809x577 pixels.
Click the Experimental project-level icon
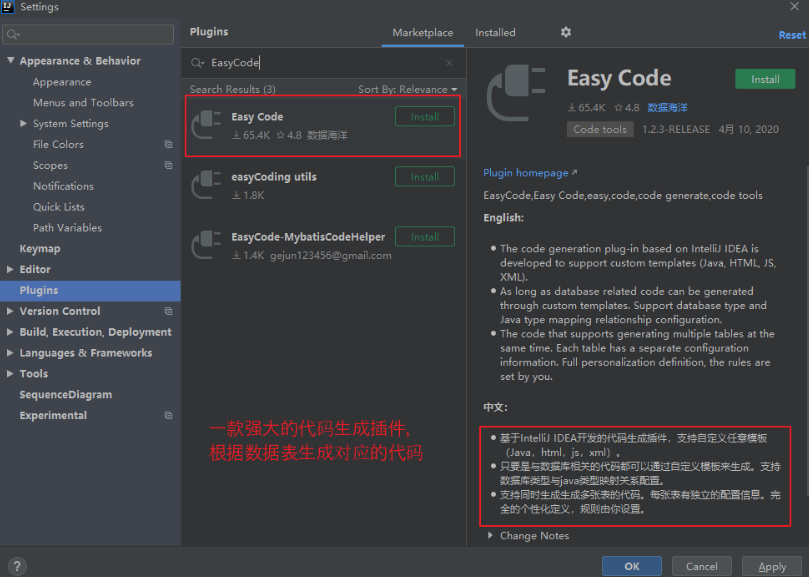(168, 415)
